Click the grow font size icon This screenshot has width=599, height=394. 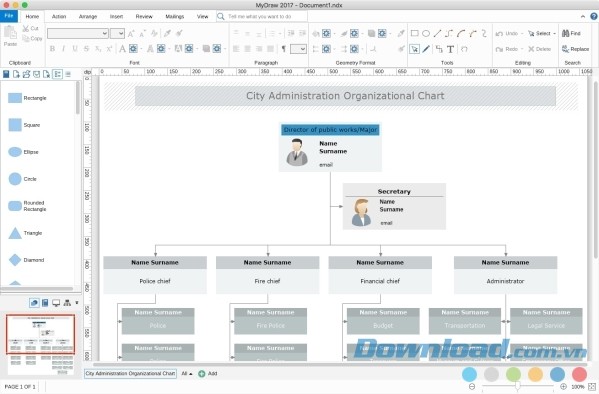click(131, 34)
